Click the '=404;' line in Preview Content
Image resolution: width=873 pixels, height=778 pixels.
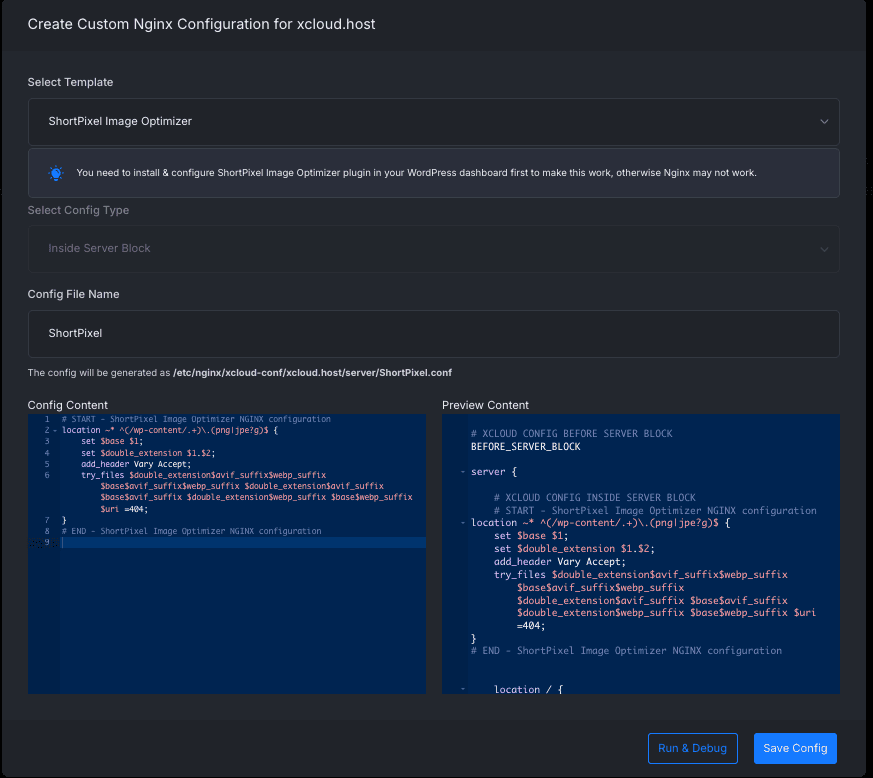pyautogui.click(x=531, y=625)
